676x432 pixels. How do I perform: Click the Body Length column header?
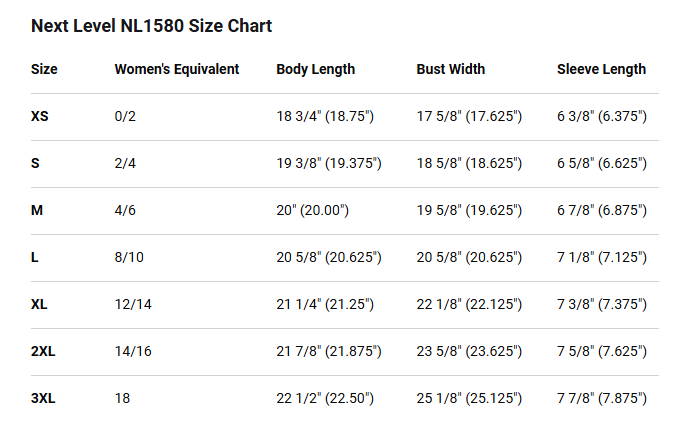pos(316,69)
